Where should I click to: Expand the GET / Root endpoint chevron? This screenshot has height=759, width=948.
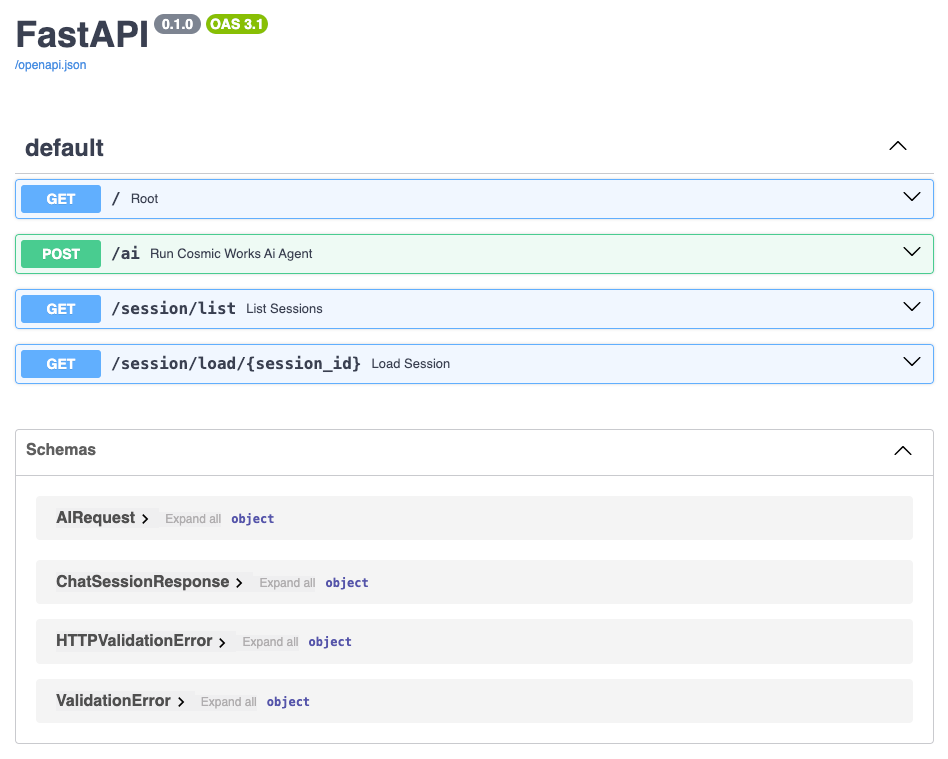pos(912,197)
